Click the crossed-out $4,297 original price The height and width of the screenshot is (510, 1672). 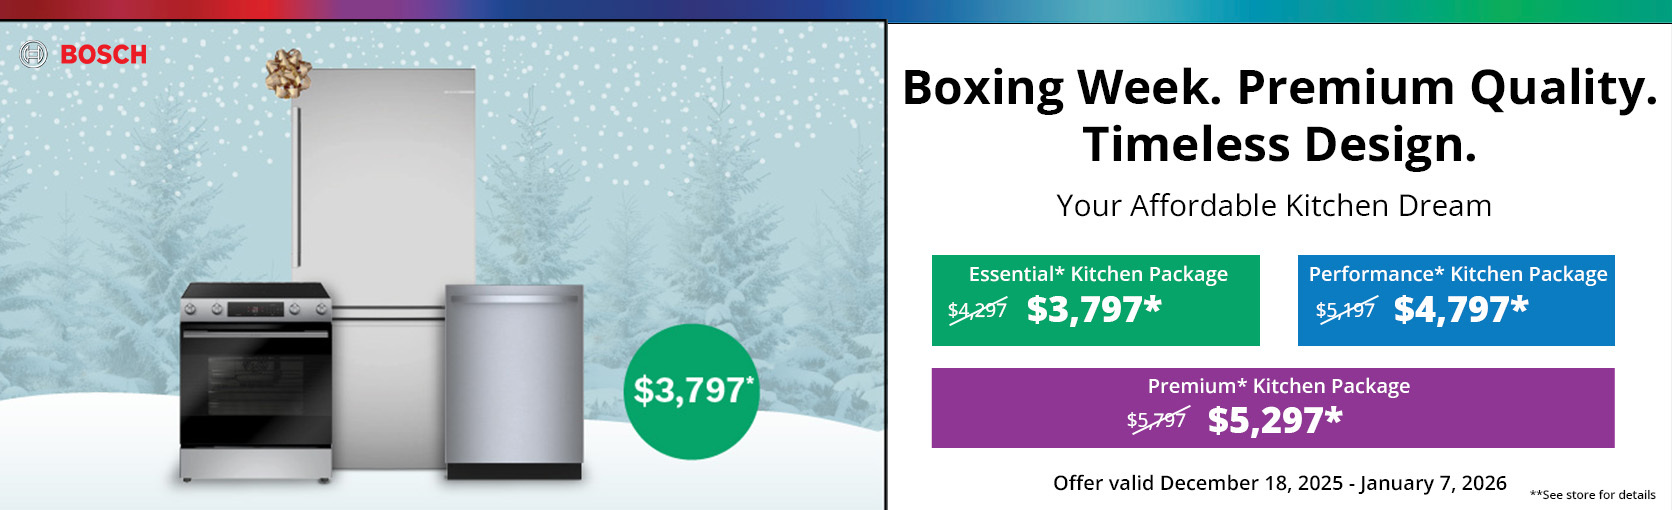[x=977, y=310]
